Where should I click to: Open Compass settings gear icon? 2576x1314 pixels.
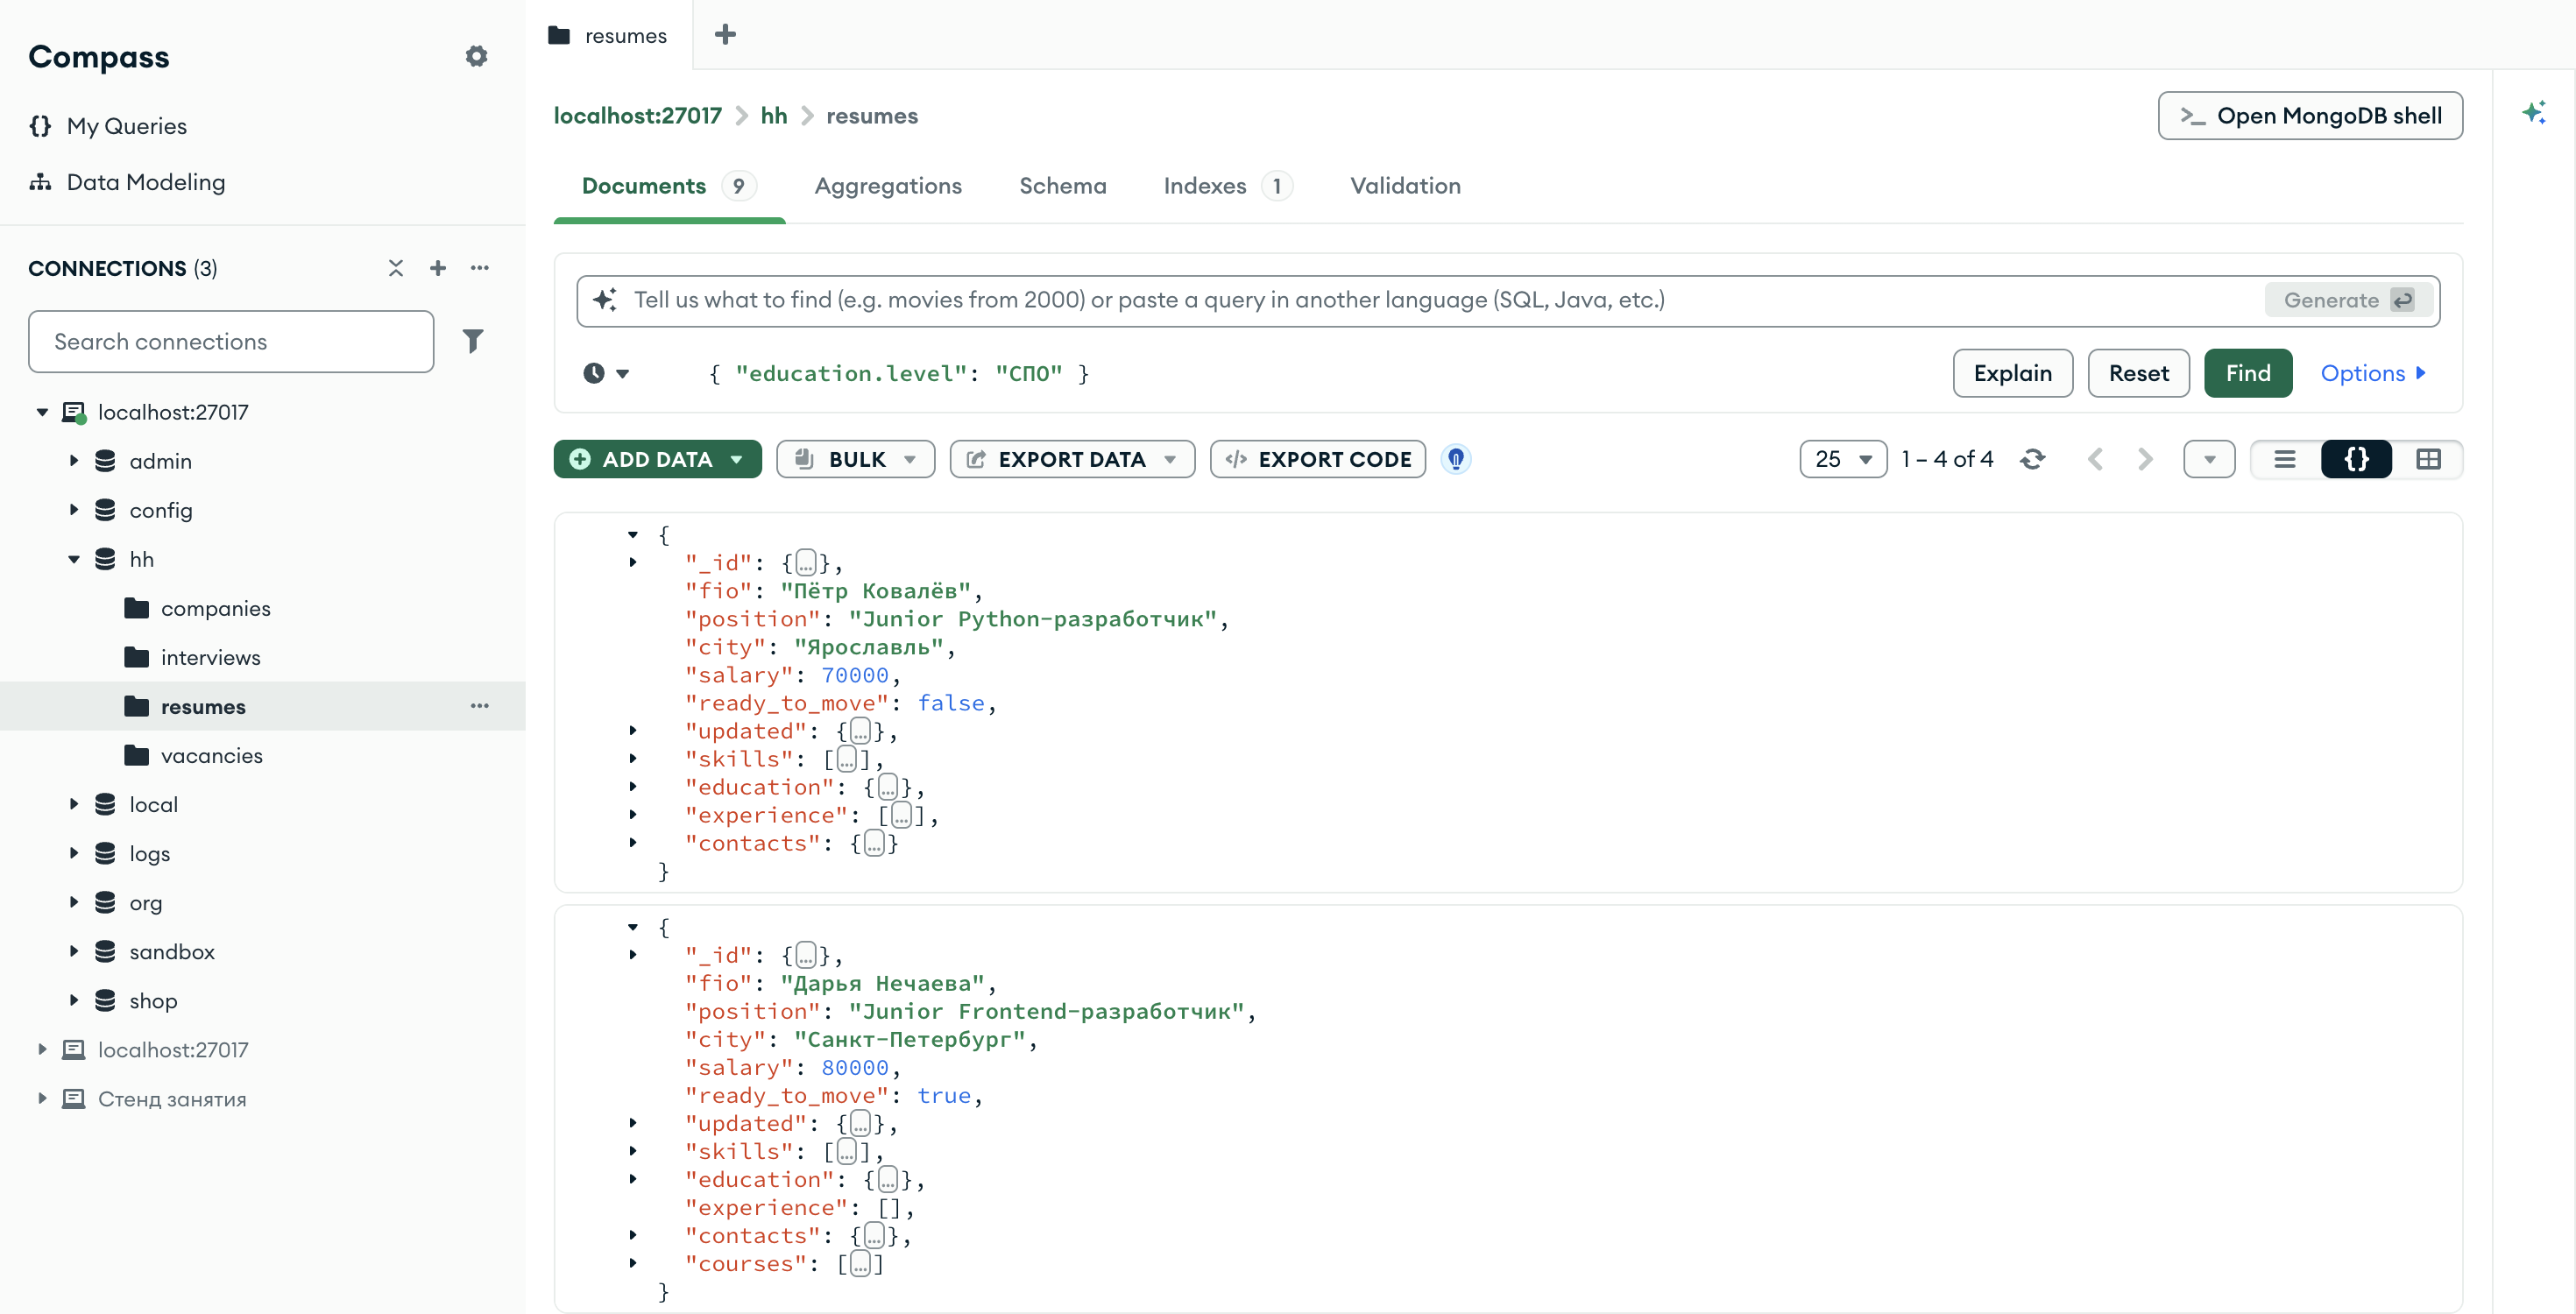pyautogui.click(x=476, y=56)
